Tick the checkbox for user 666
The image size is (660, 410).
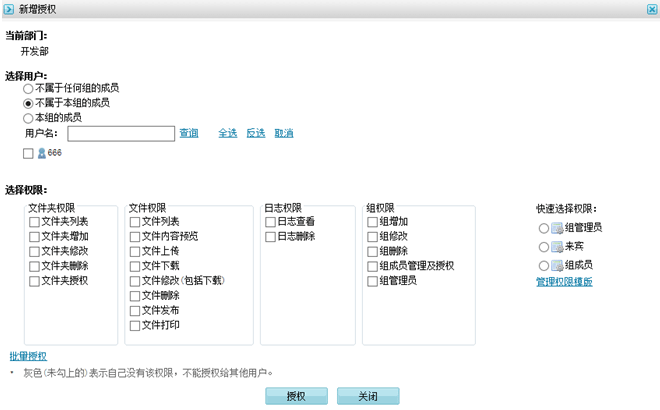coord(28,153)
